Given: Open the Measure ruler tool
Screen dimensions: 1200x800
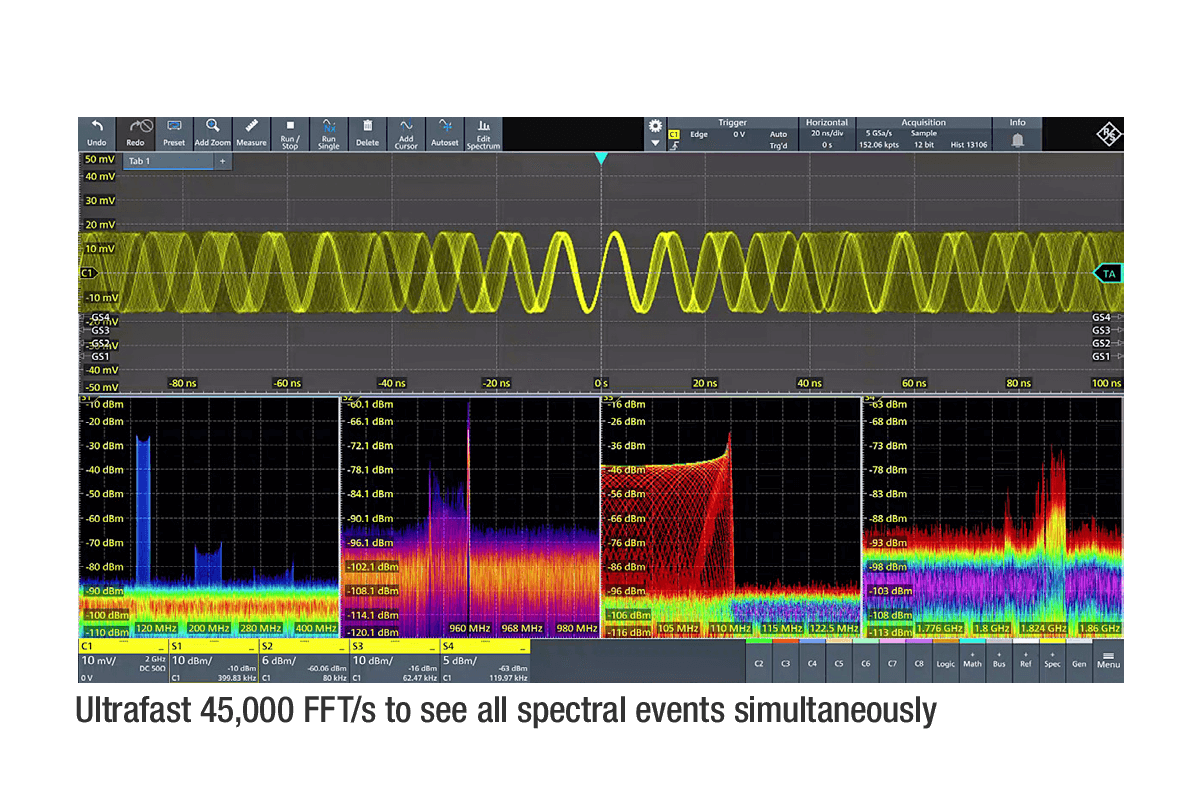Looking at the screenshot, I should 251,126.
